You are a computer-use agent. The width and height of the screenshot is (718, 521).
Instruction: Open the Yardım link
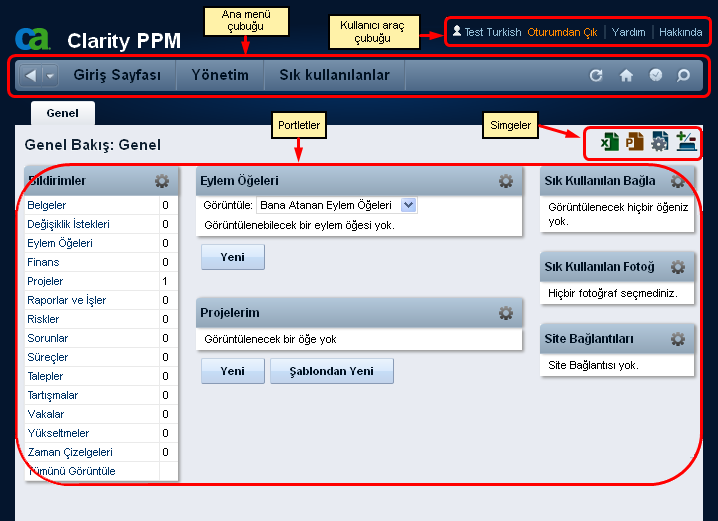[x=628, y=32]
